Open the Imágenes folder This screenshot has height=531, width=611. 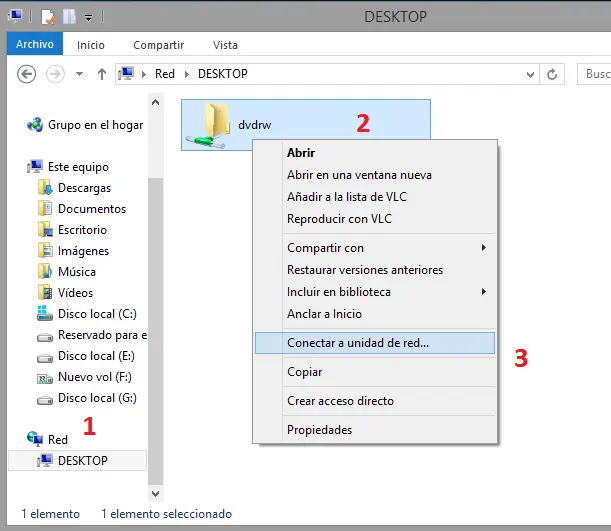click(83, 251)
